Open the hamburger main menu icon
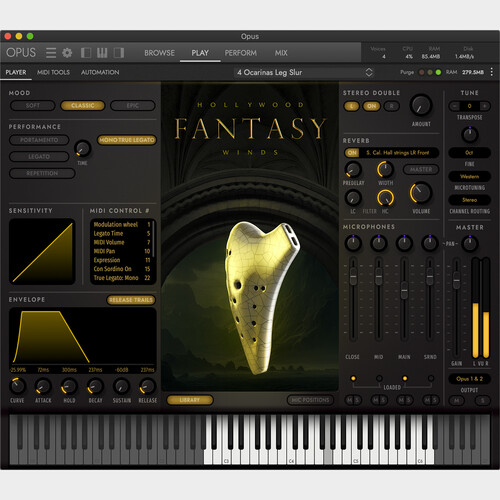500x500 pixels. coord(51,53)
